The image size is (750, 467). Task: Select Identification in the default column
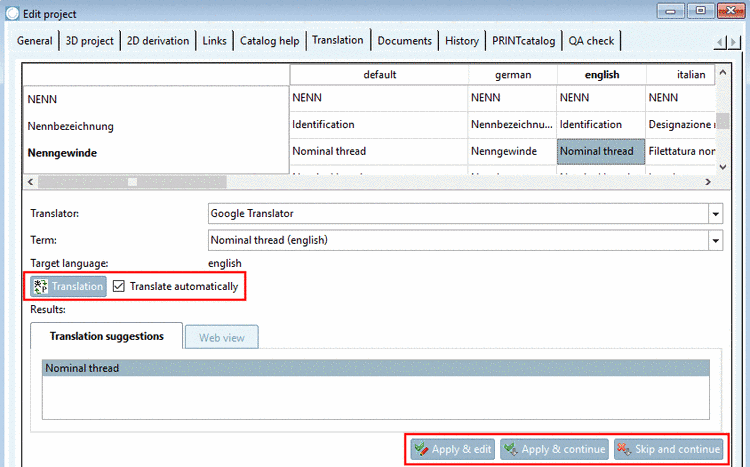click(x=378, y=125)
